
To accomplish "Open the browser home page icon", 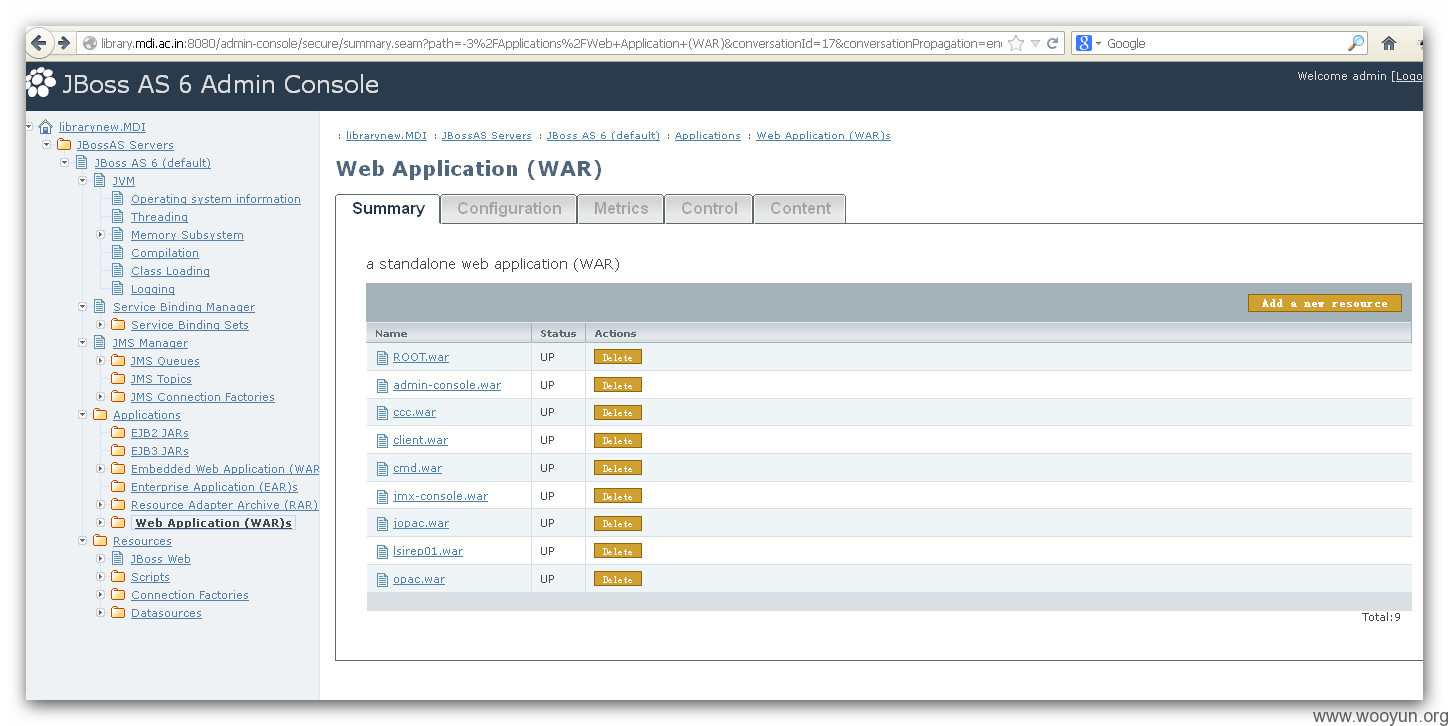I will (x=1389, y=43).
